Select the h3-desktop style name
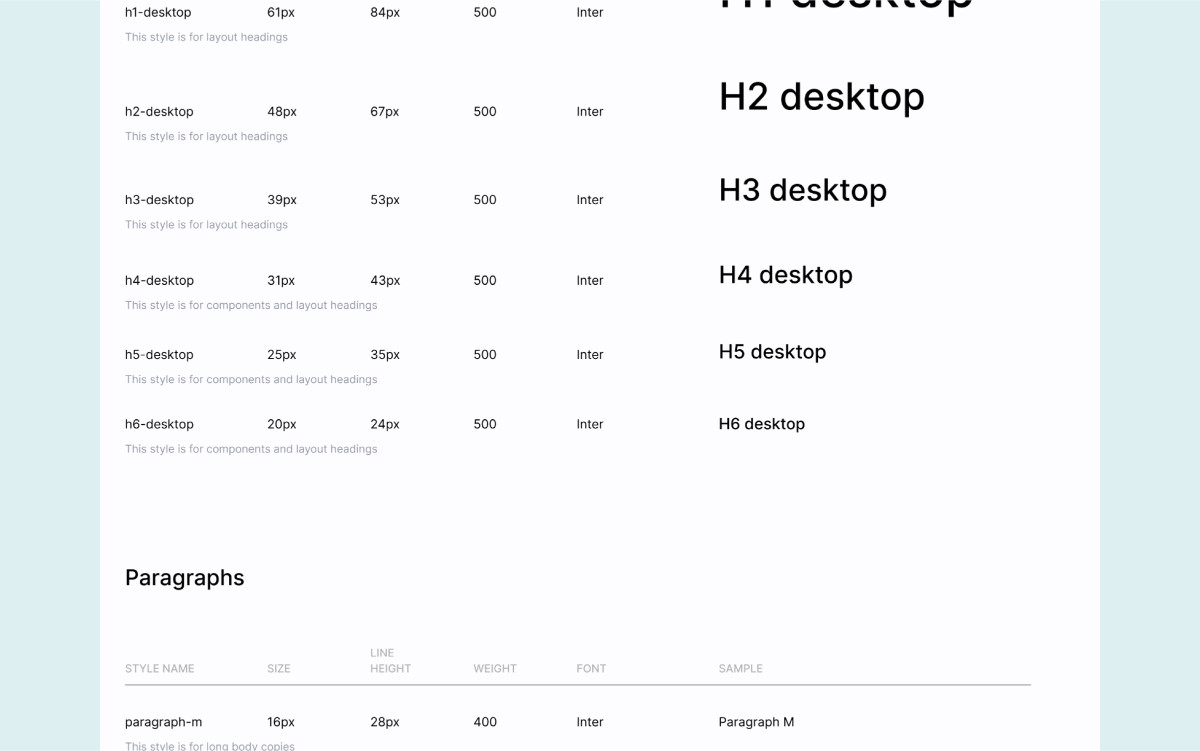 pyautogui.click(x=158, y=199)
